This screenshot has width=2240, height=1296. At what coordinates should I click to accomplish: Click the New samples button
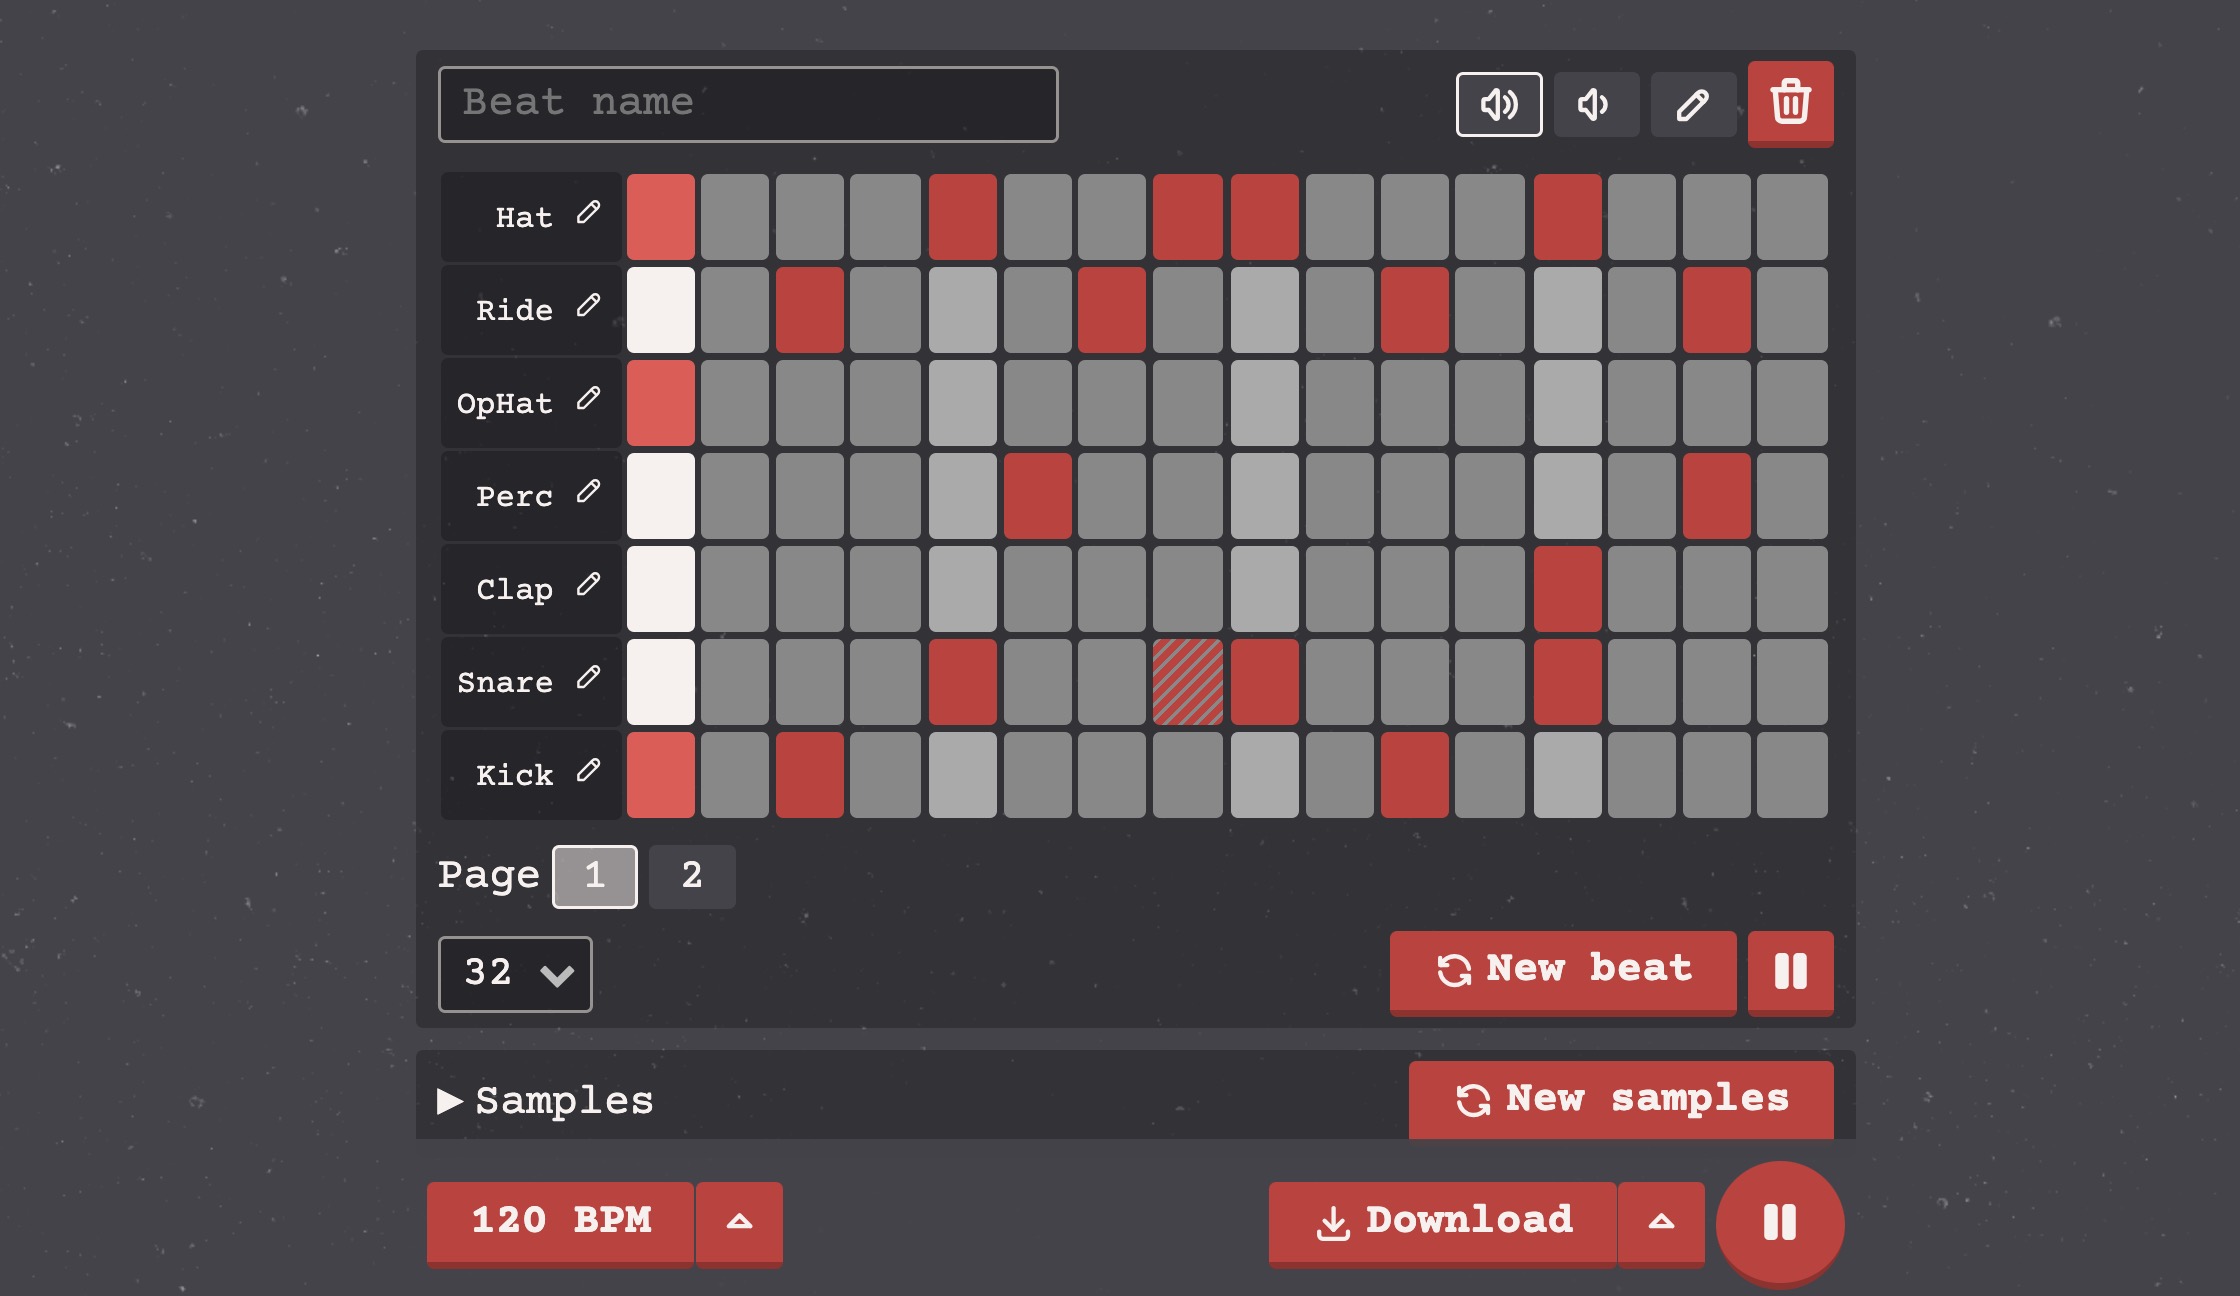[x=1620, y=1099]
